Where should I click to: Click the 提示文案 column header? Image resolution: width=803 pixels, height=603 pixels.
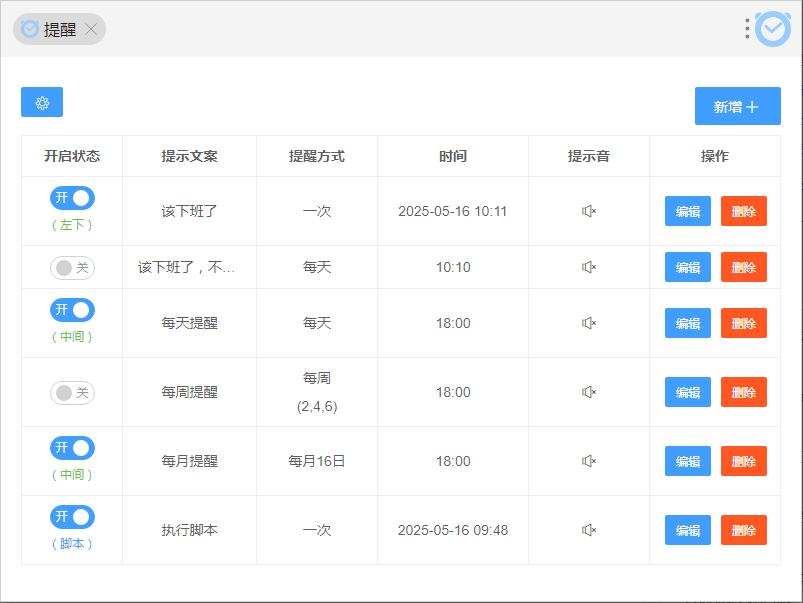tap(189, 156)
